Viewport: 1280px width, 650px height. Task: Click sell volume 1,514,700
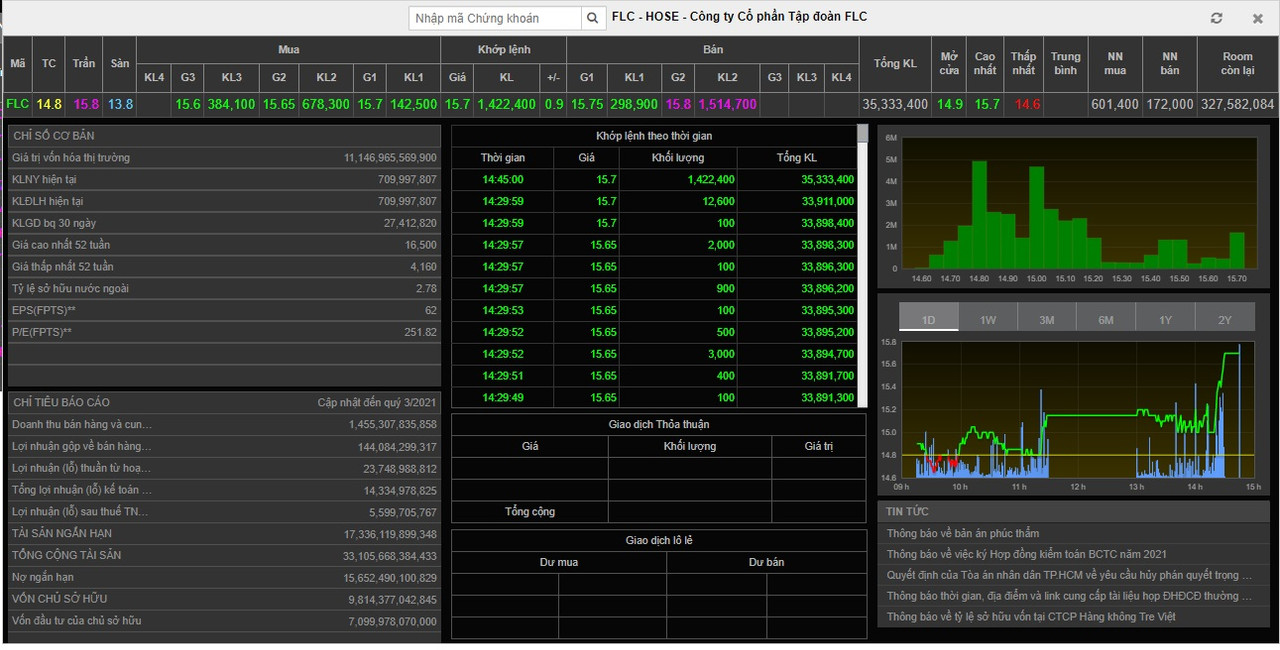click(727, 104)
